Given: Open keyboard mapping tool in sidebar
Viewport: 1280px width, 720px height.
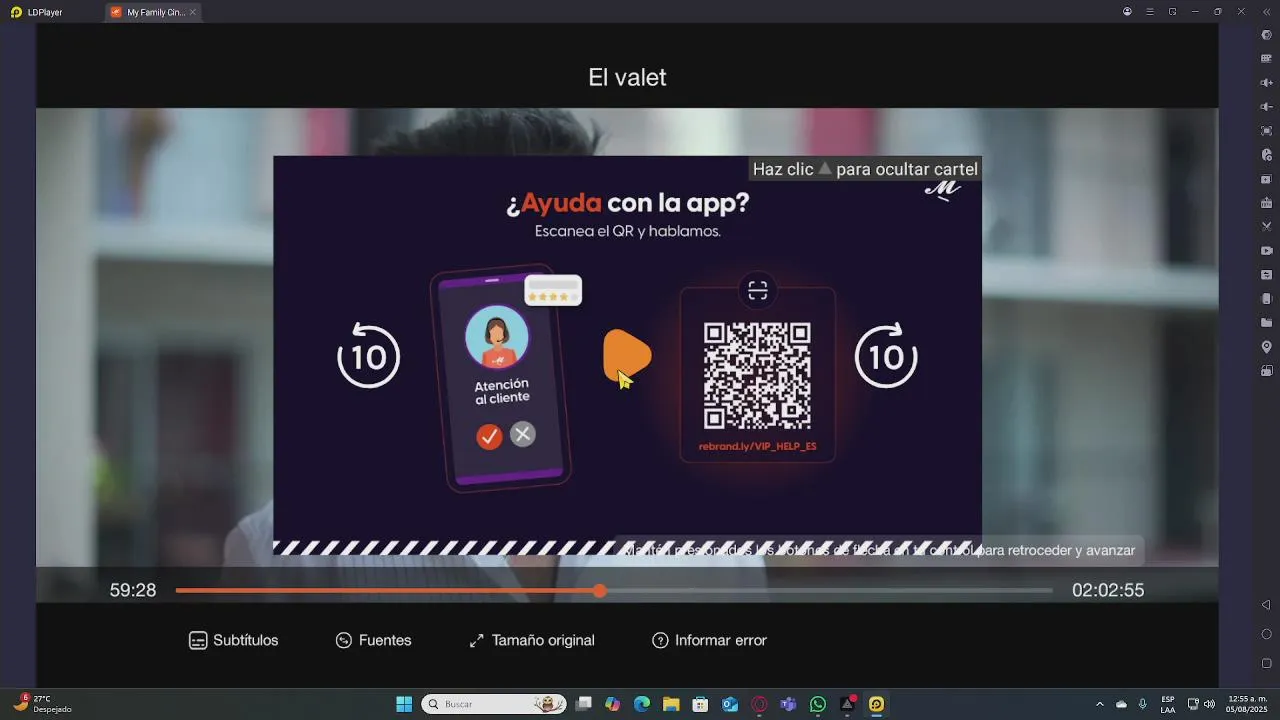Looking at the screenshot, I should [1266, 59].
